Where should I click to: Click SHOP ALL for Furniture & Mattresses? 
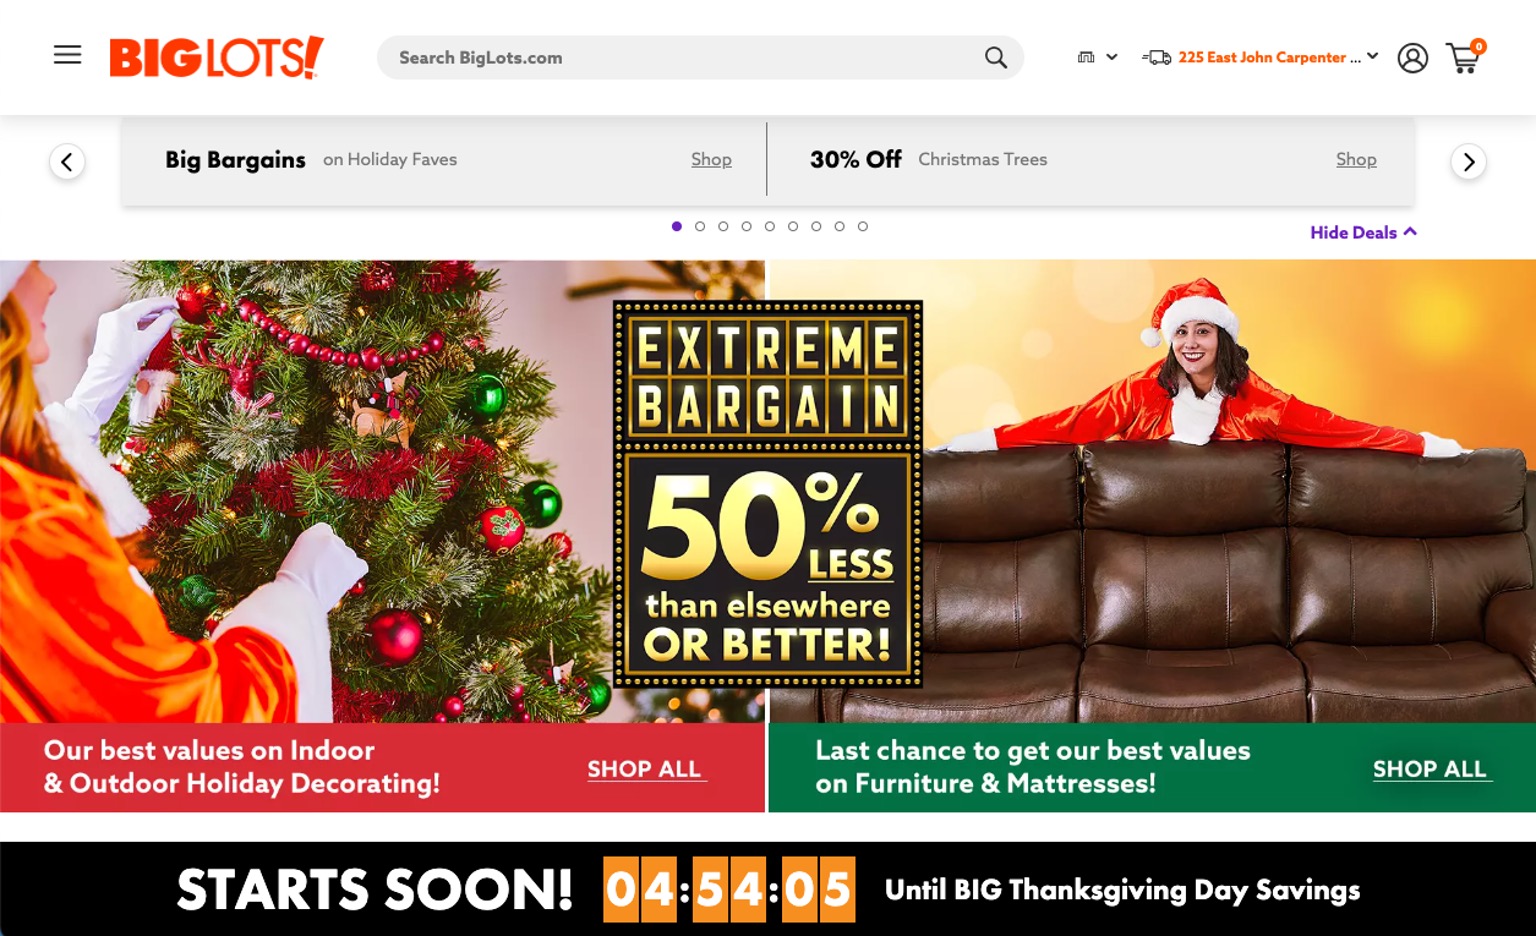coord(1431,769)
